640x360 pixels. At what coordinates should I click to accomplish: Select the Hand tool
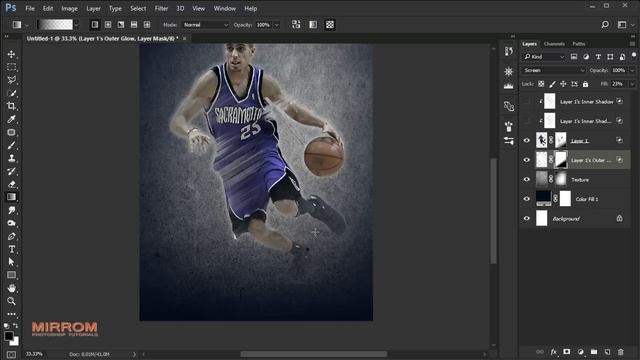11,288
